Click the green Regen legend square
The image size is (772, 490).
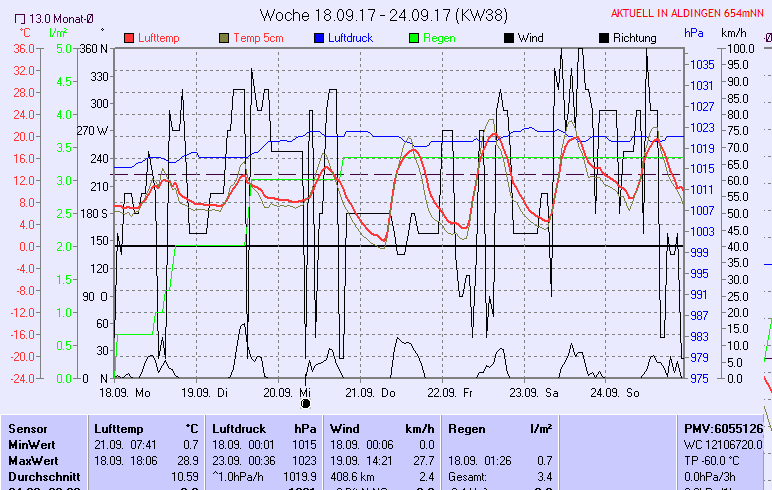click(413, 38)
